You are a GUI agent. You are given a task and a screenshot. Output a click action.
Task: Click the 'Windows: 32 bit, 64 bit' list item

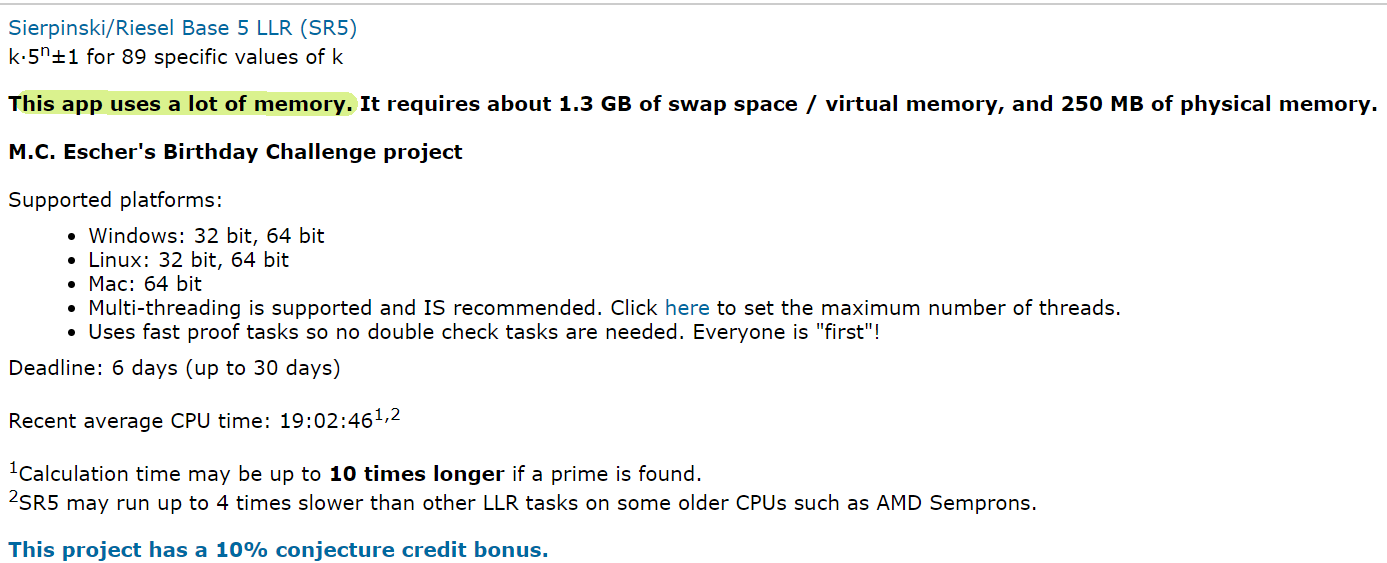point(206,236)
